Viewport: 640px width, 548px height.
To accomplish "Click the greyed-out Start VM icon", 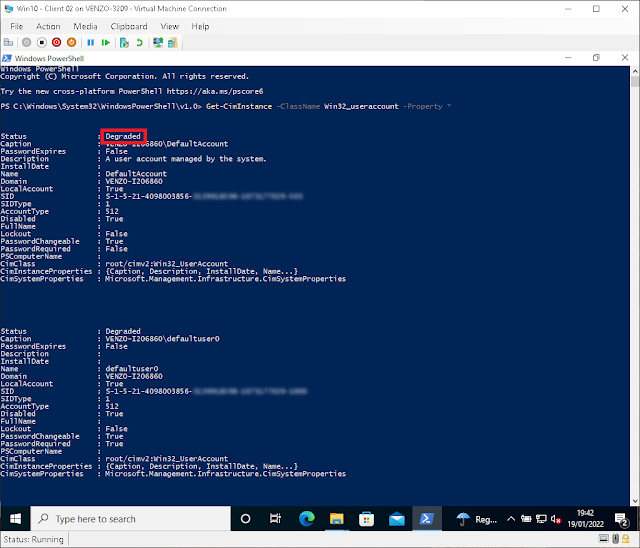I will point(27,42).
